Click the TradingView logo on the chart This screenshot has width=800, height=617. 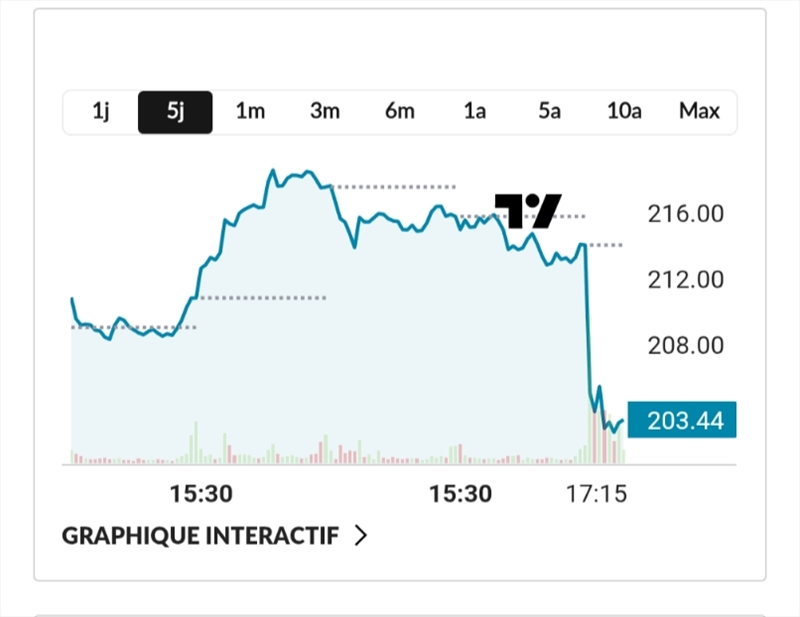click(528, 210)
